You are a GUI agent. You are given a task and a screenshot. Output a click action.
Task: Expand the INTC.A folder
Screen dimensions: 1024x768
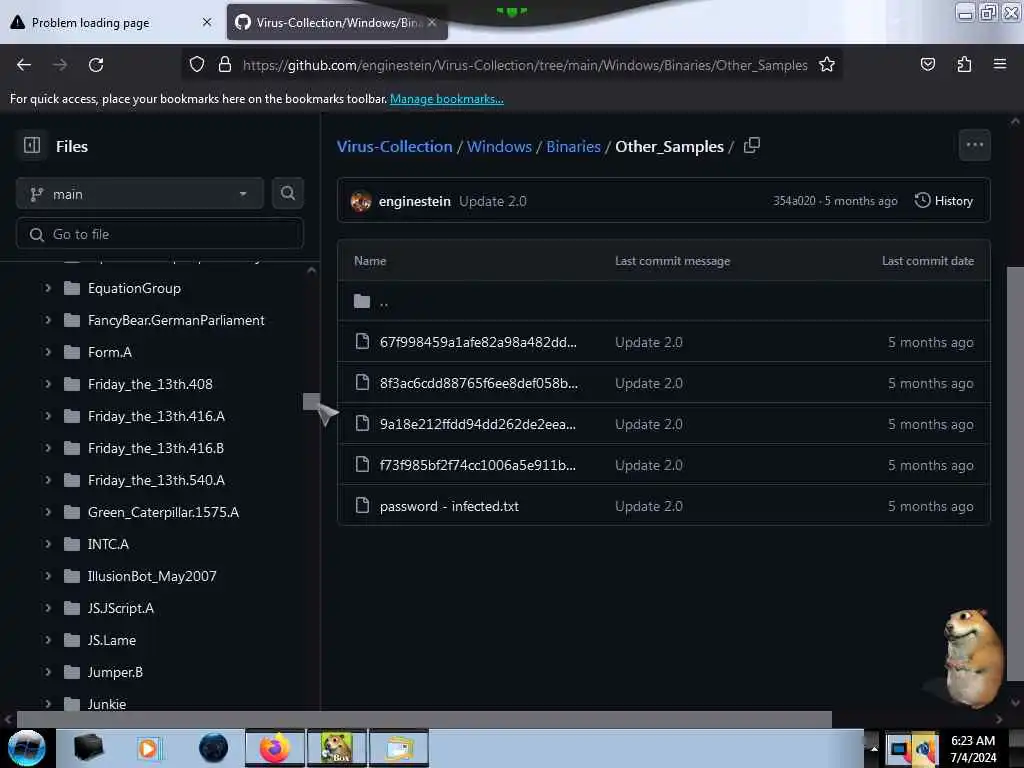pyautogui.click(x=48, y=543)
